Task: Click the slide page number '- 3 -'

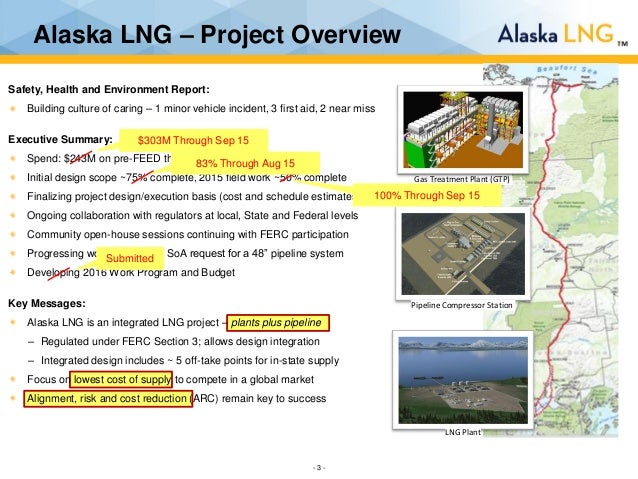Action: tap(319, 468)
